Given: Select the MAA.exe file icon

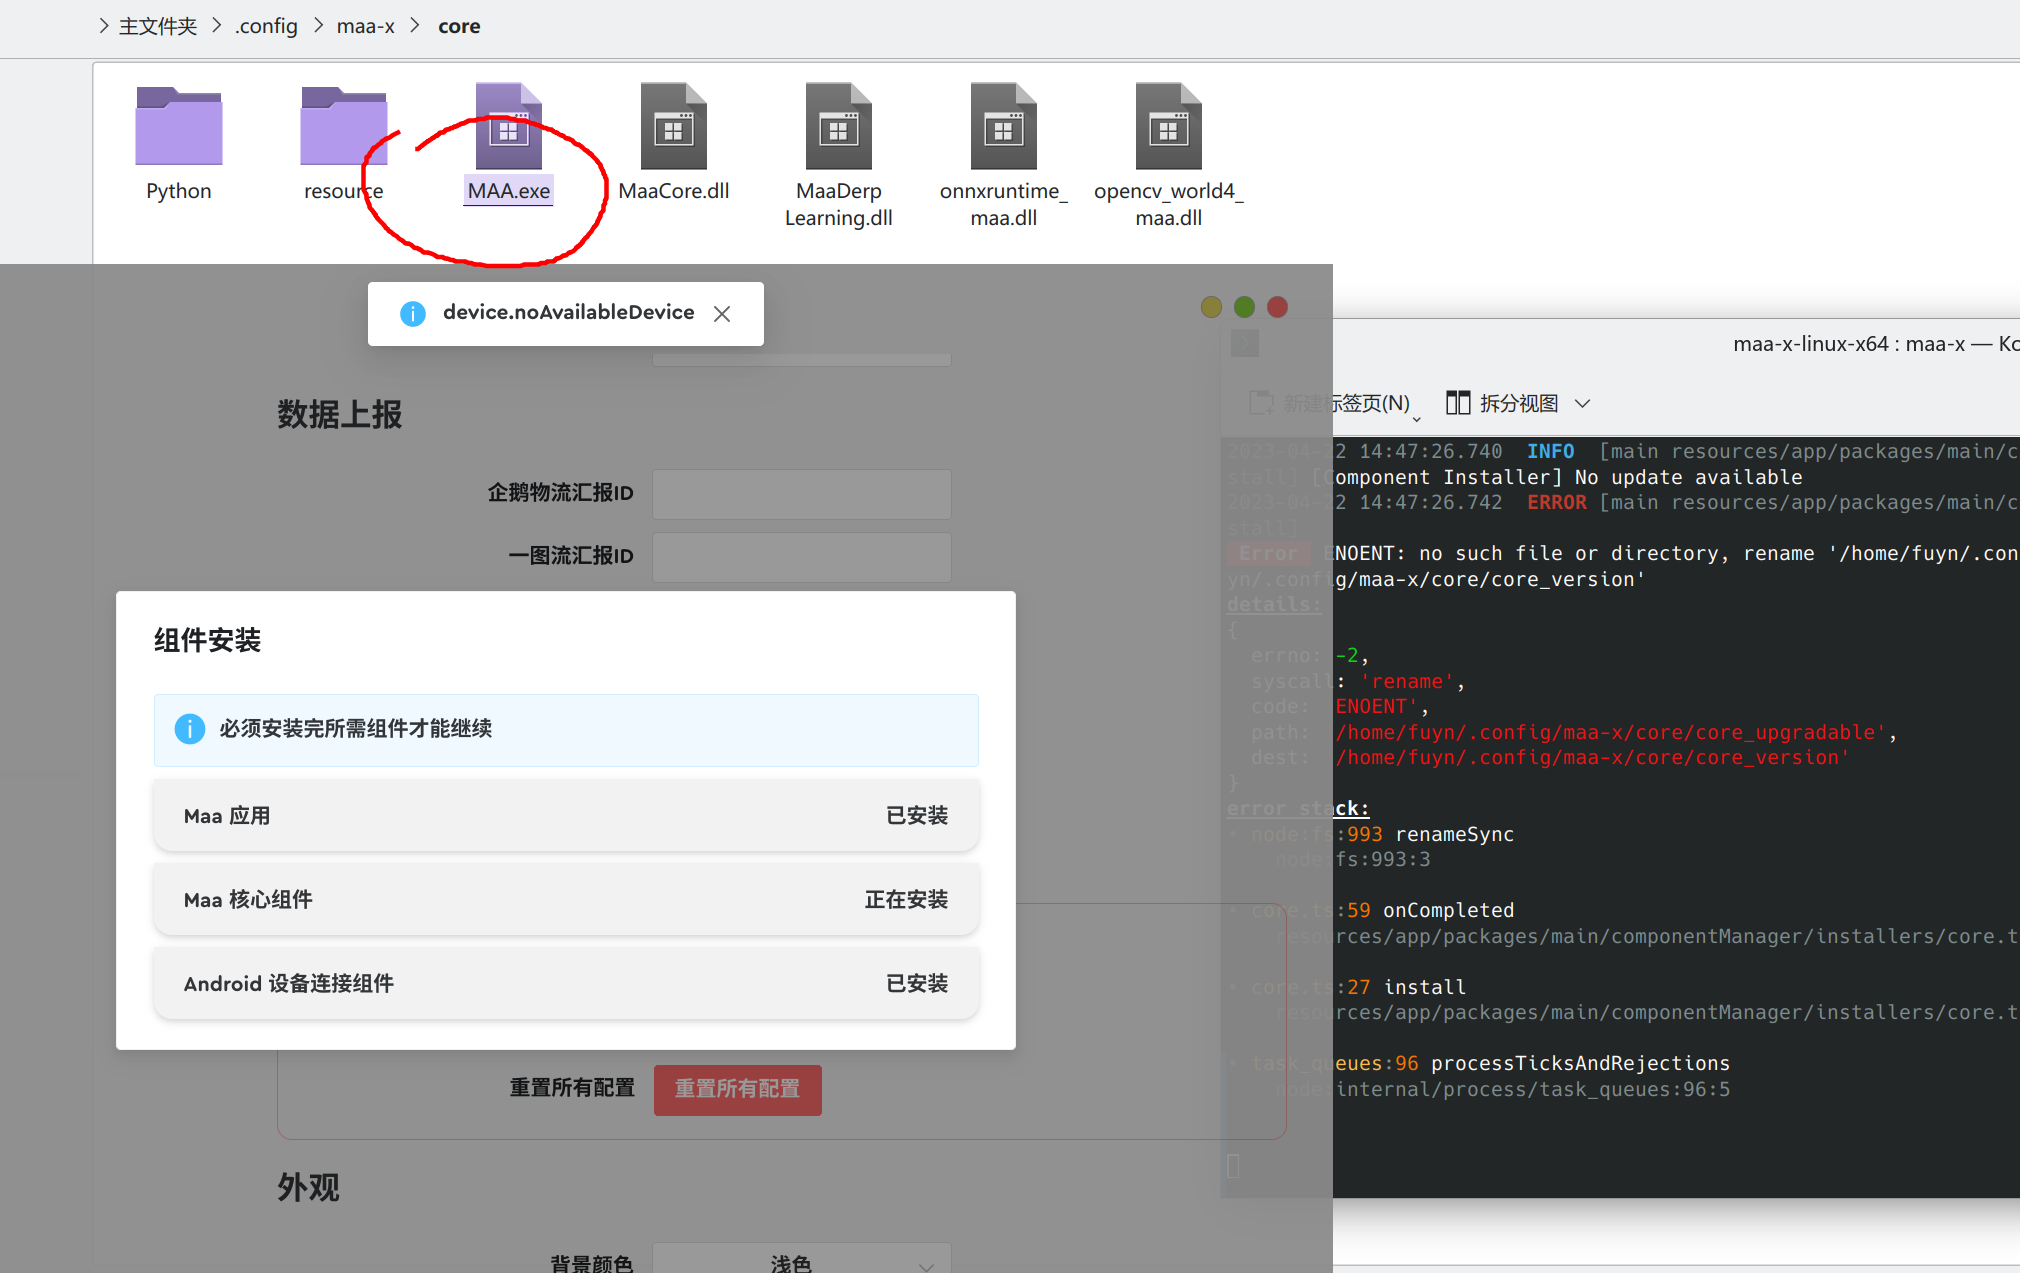Looking at the screenshot, I should point(508,126).
